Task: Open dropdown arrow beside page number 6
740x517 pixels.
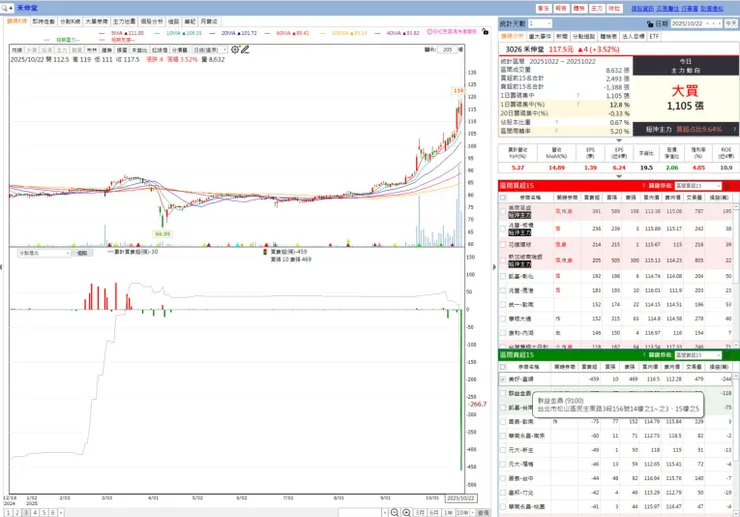Action: (61, 513)
